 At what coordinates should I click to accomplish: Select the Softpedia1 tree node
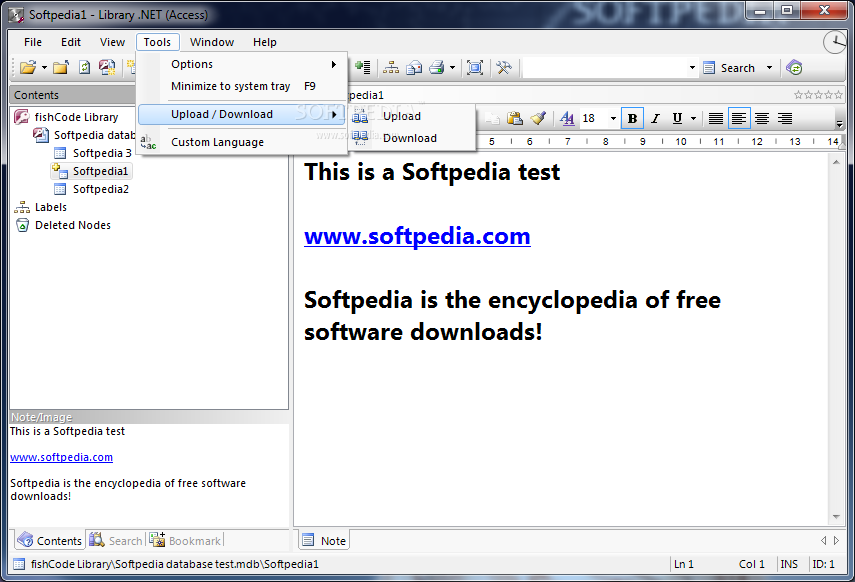[x=100, y=171]
